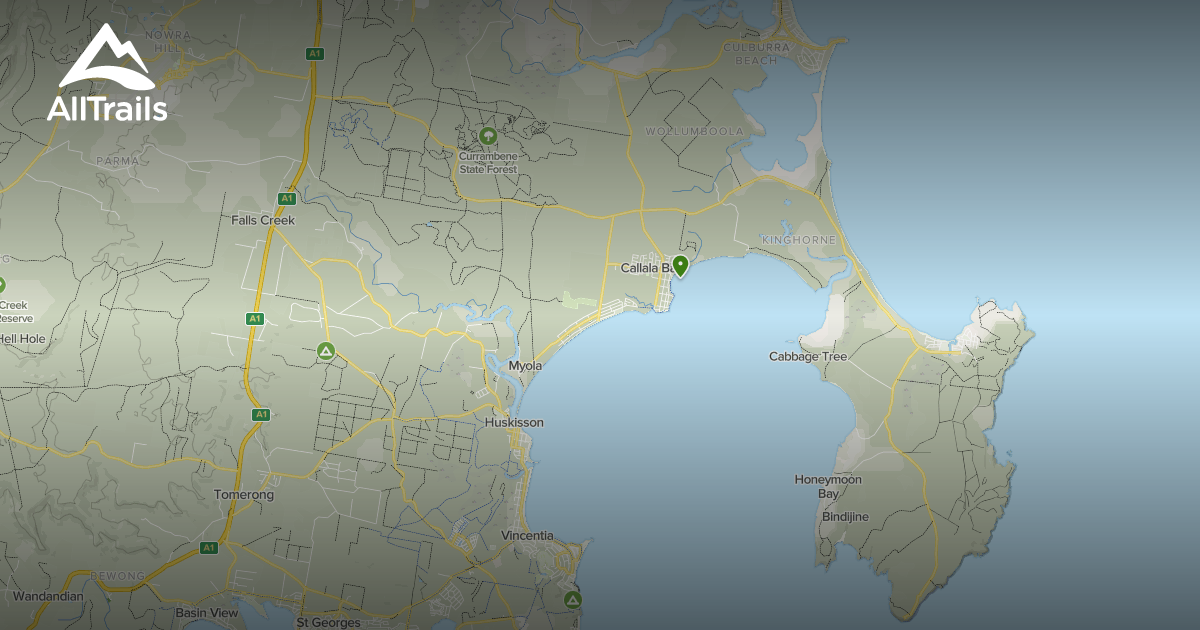Select the A1 route shield beside Hell Hole

[x=255, y=318]
